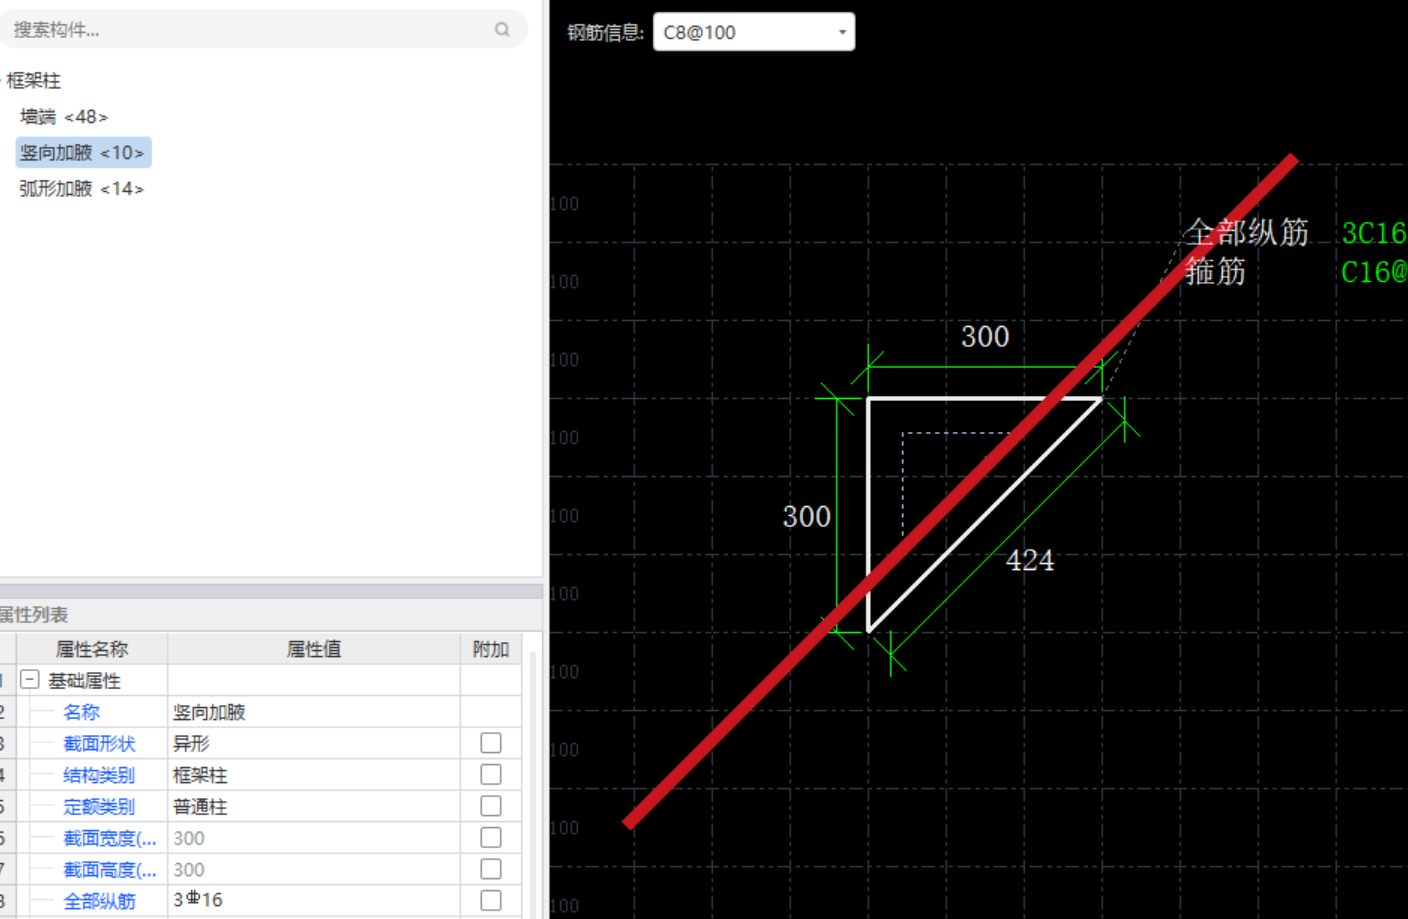Viewport: 1408px width, 919px height.
Task: Click the top 300 width dimension
Action: (x=985, y=337)
